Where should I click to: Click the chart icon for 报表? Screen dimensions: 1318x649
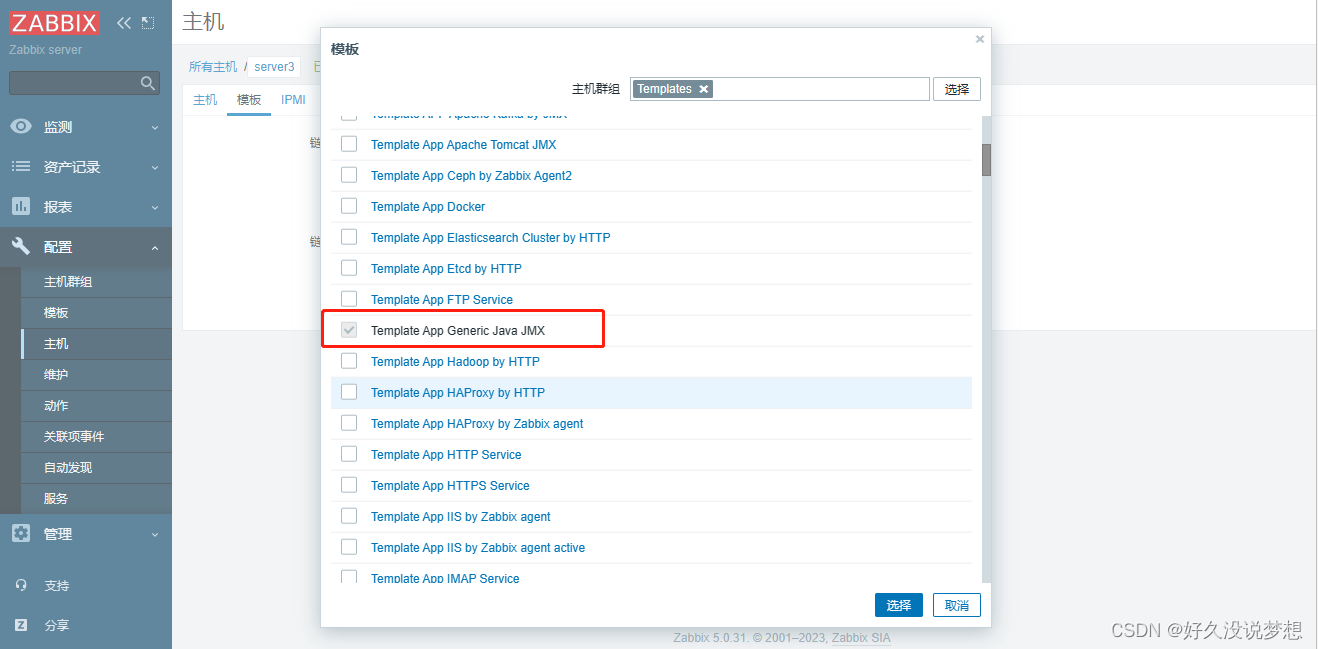(x=21, y=206)
